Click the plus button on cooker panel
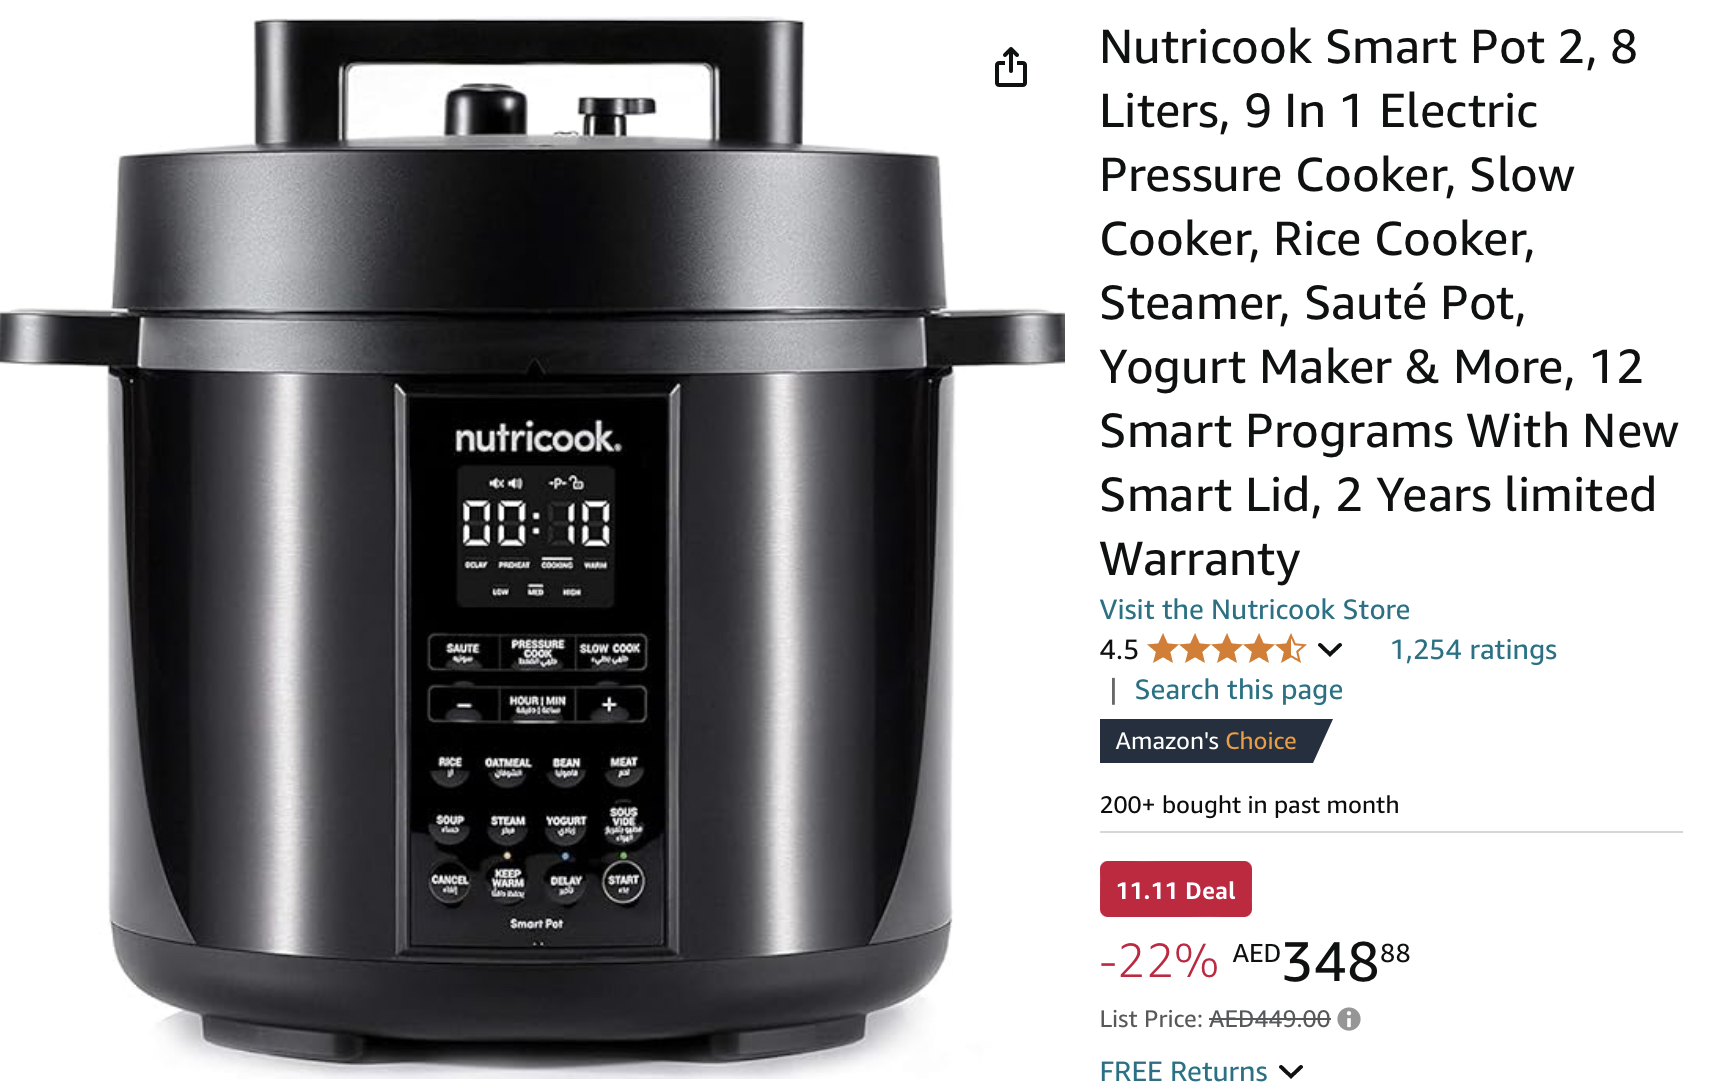This screenshot has height=1084, width=1719. [609, 705]
